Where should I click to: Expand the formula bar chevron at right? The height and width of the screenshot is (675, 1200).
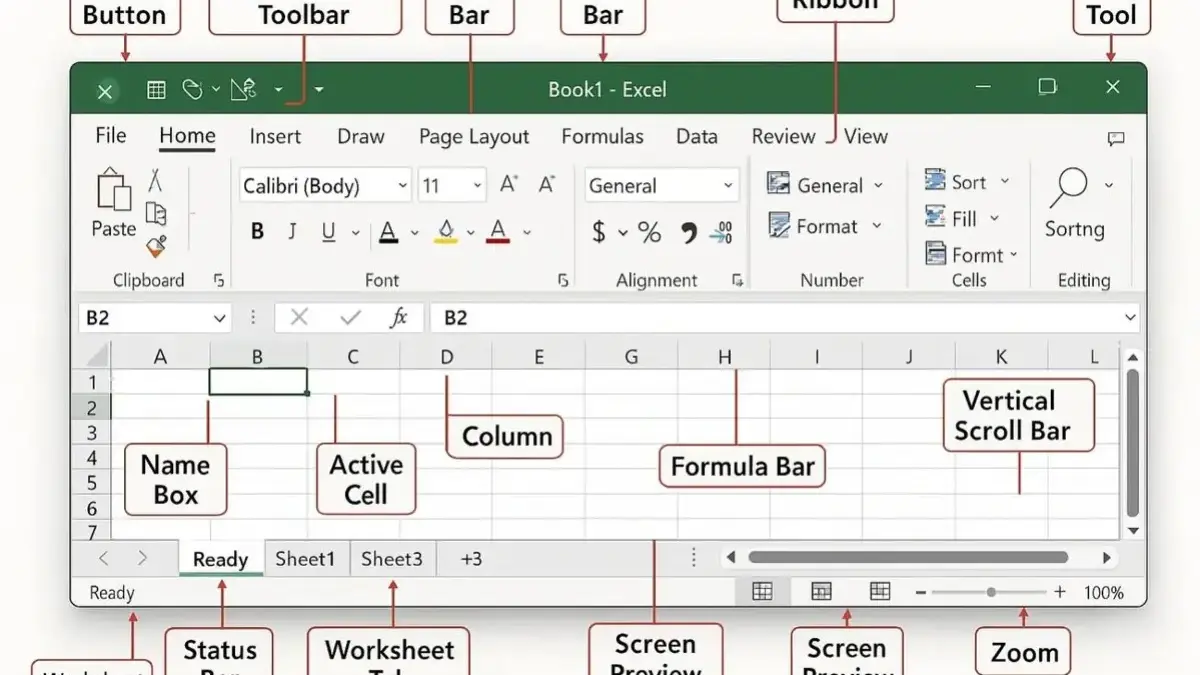coord(1130,318)
